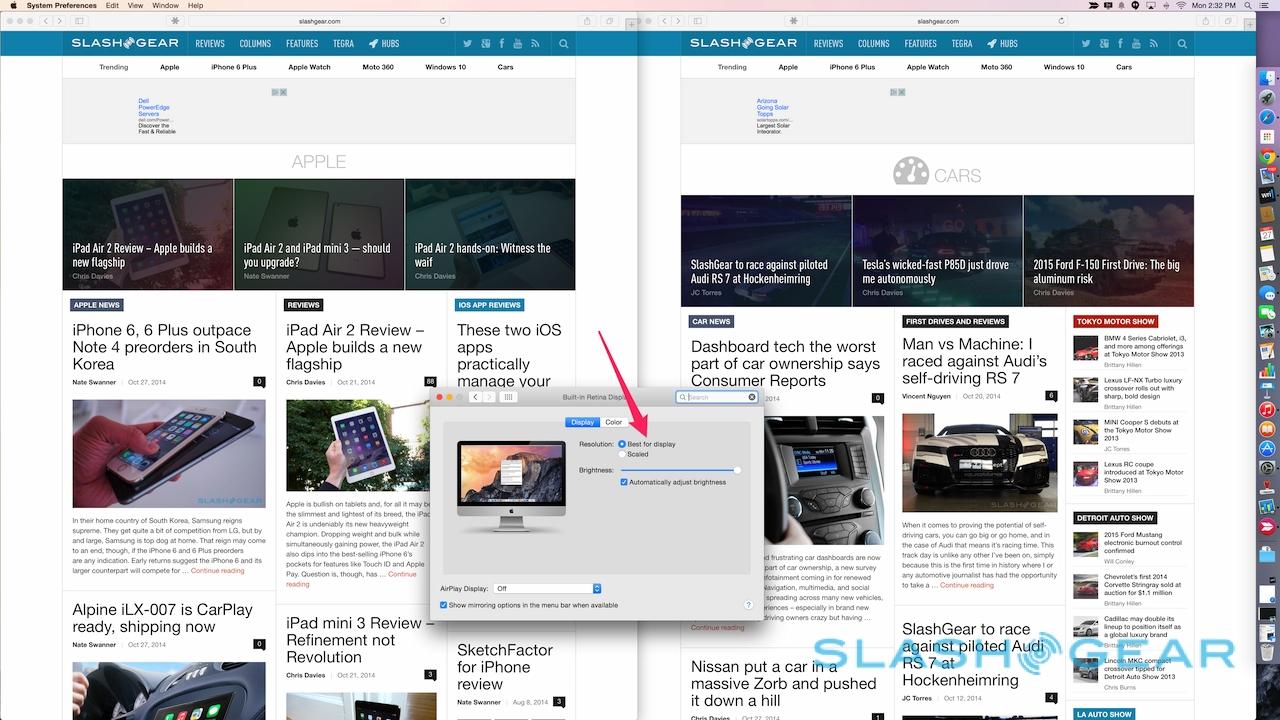Open the iPhone 6 outpace Note 4 preorders article
The image size is (1280, 720).
164,347
